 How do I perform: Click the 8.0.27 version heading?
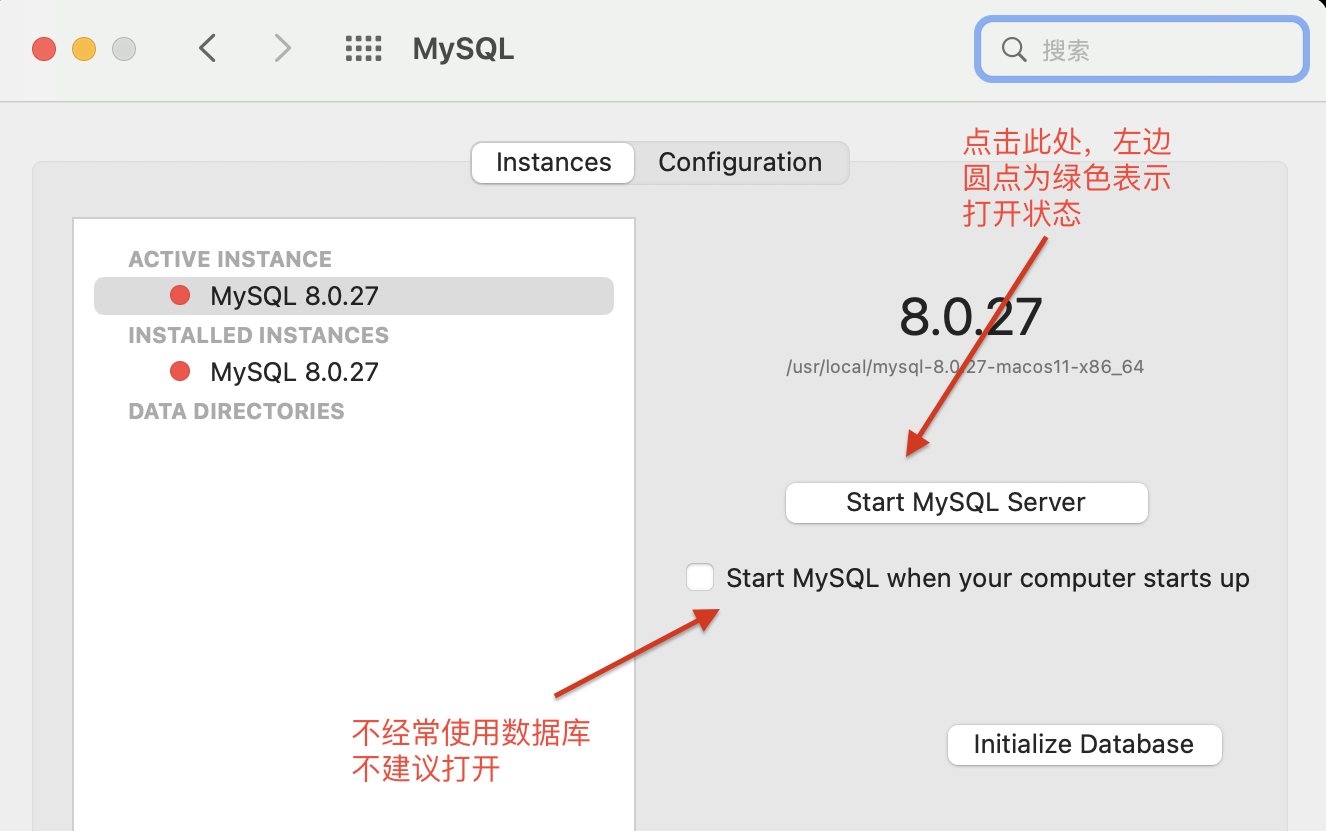click(970, 317)
